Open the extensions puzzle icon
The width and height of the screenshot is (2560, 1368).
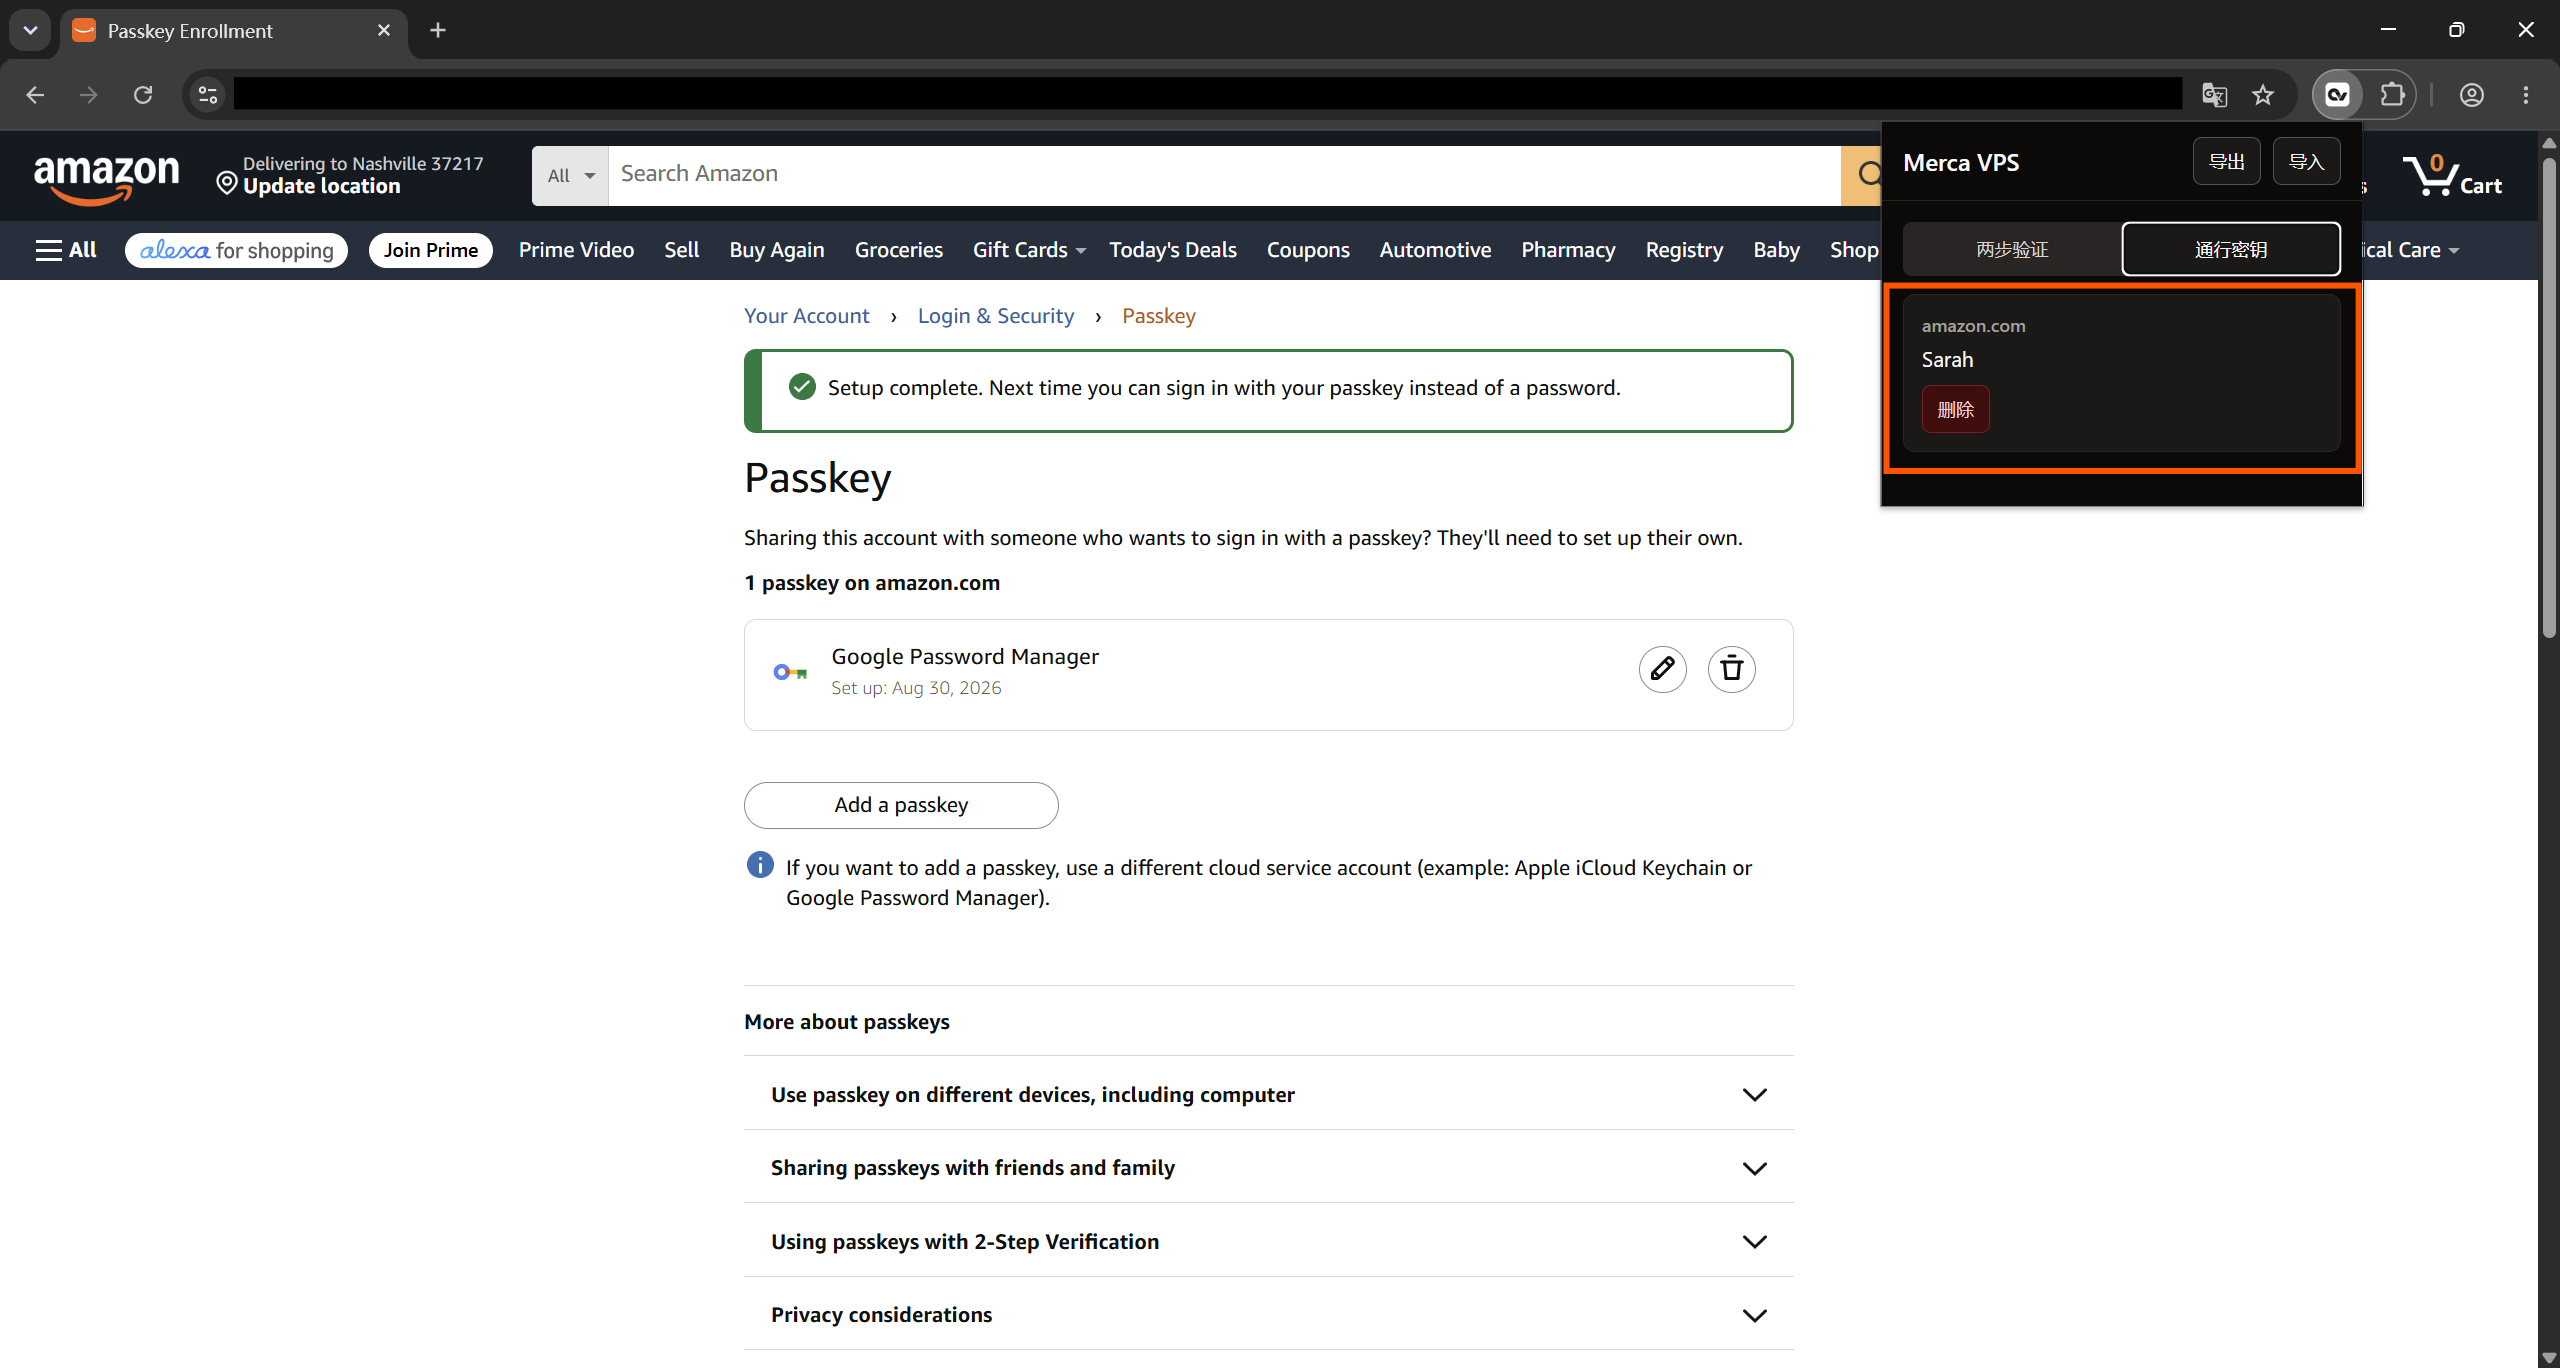2392,95
